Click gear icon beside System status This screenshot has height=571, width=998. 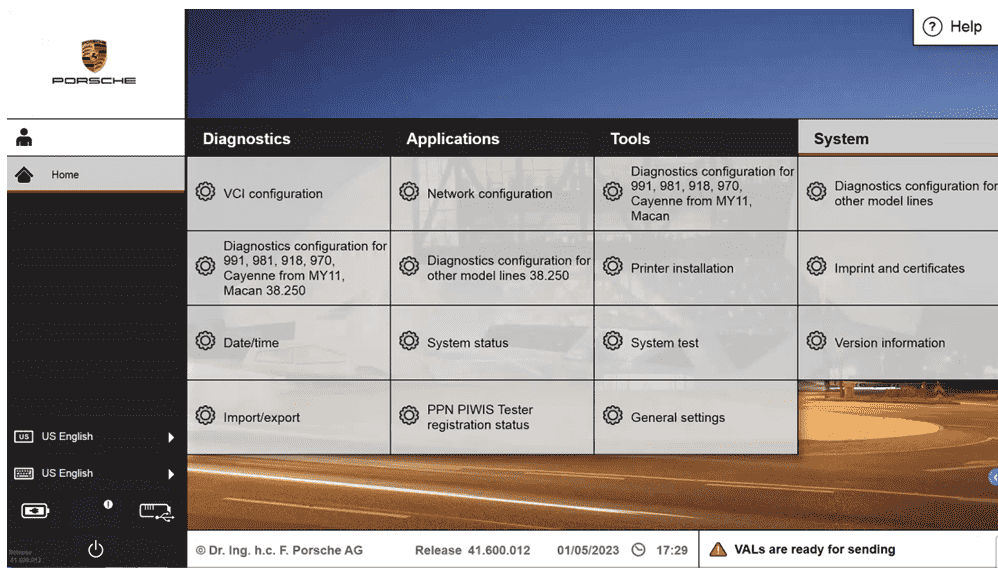click(x=409, y=341)
